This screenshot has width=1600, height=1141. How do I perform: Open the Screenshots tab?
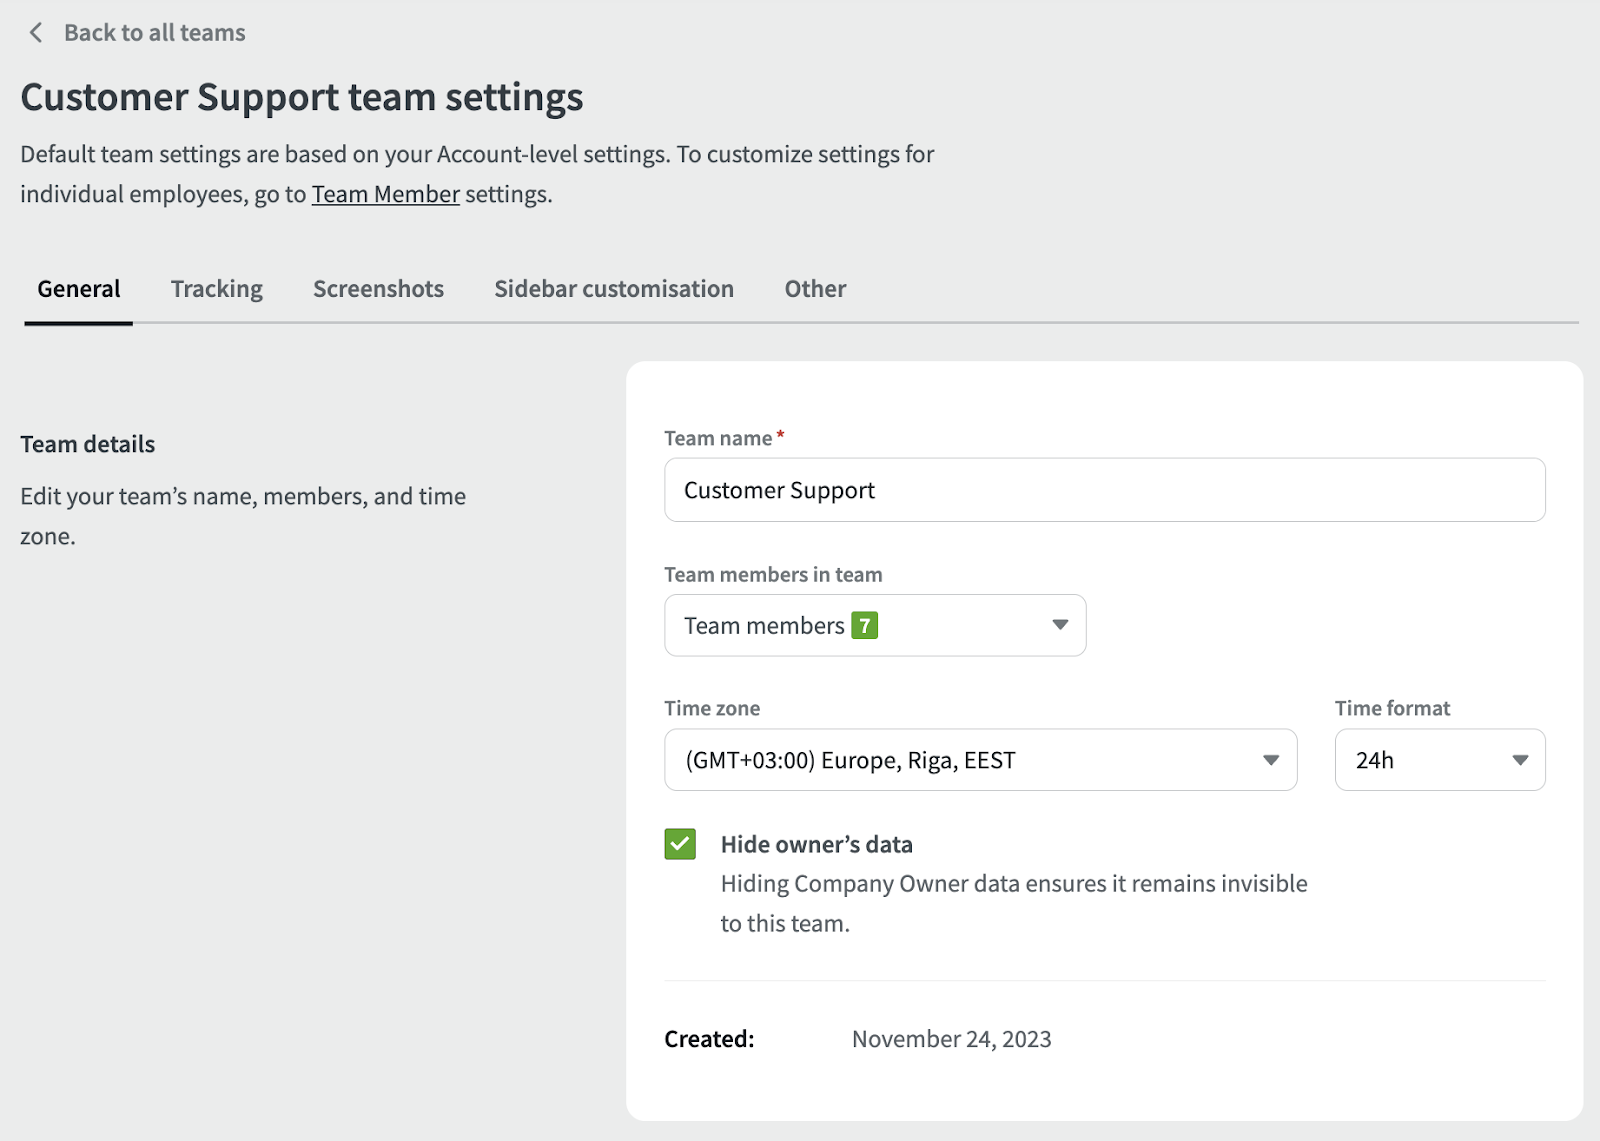[x=378, y=289]
